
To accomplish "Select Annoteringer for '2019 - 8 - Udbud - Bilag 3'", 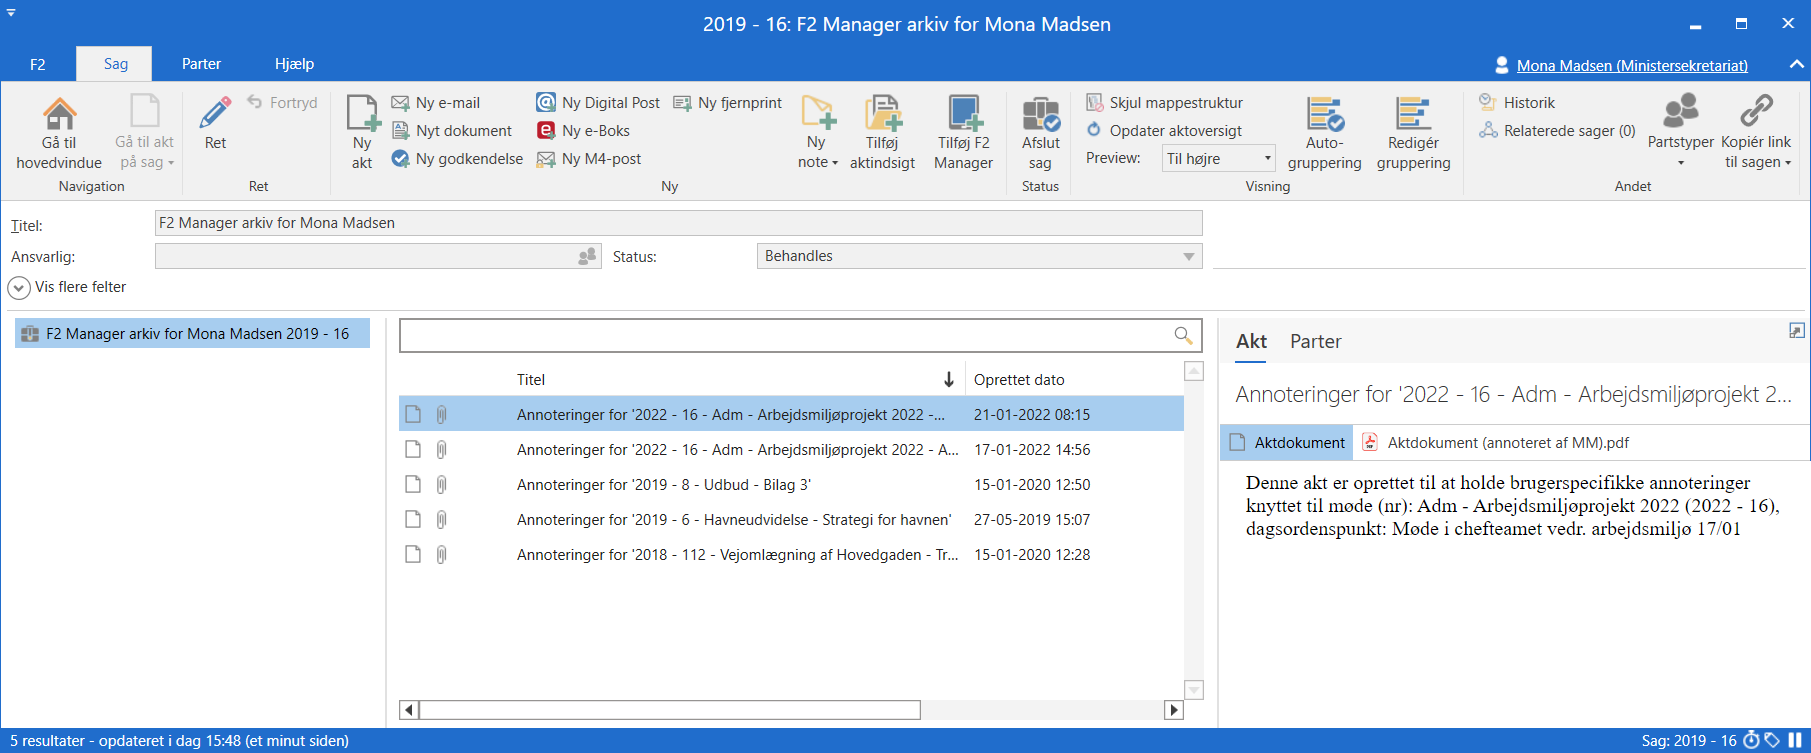I will coord(791,484).
